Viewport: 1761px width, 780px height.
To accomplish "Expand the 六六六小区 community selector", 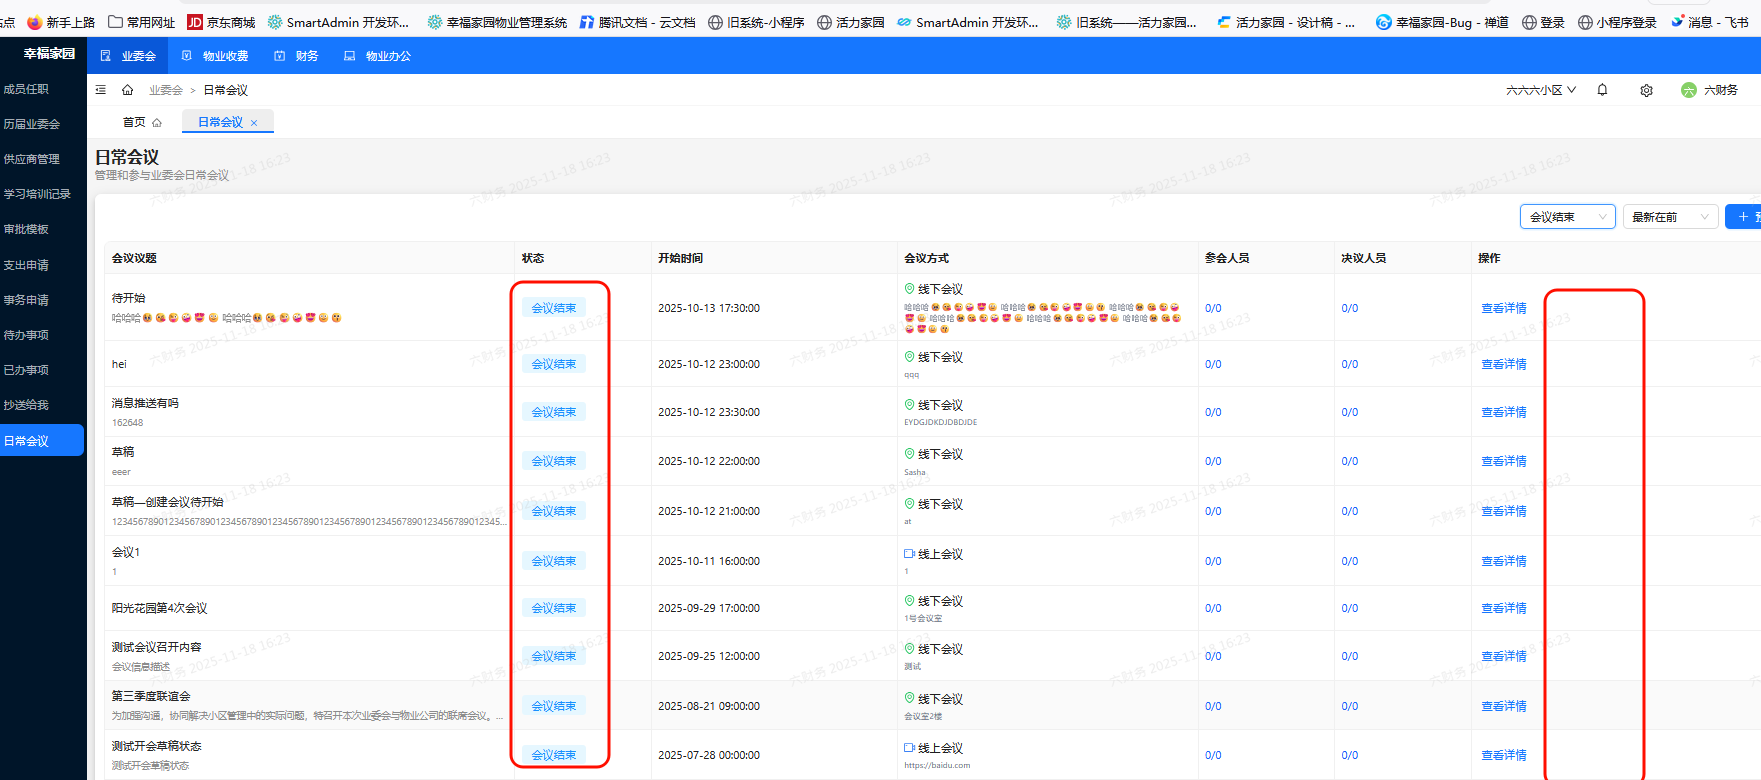I will coord(1540,90).
